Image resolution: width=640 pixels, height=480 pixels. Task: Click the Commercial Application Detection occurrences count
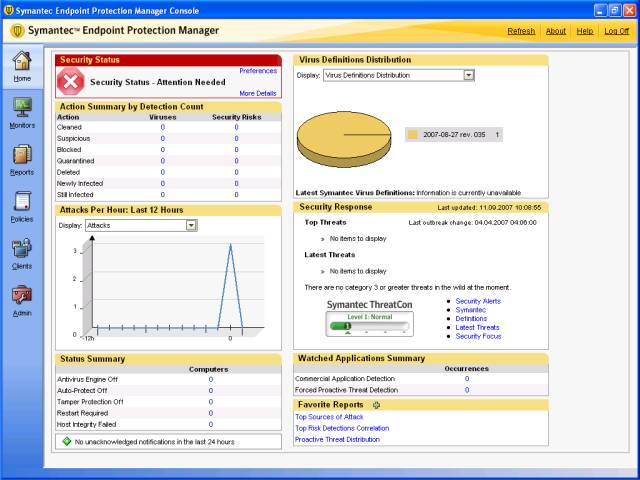[467, 379]
